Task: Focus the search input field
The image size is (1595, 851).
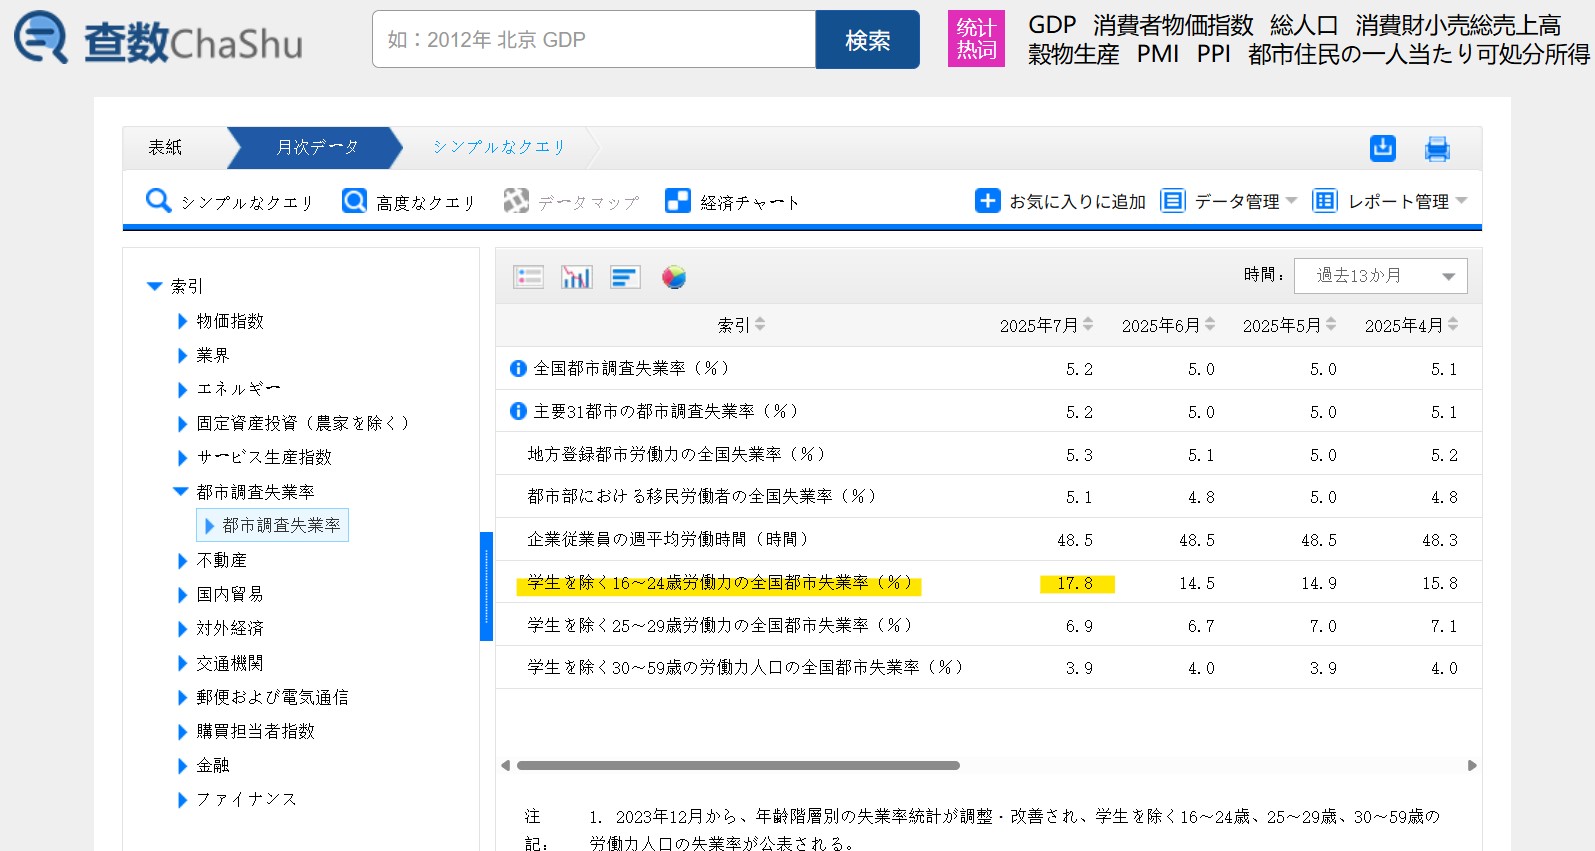Action: [x=594, y=40]
